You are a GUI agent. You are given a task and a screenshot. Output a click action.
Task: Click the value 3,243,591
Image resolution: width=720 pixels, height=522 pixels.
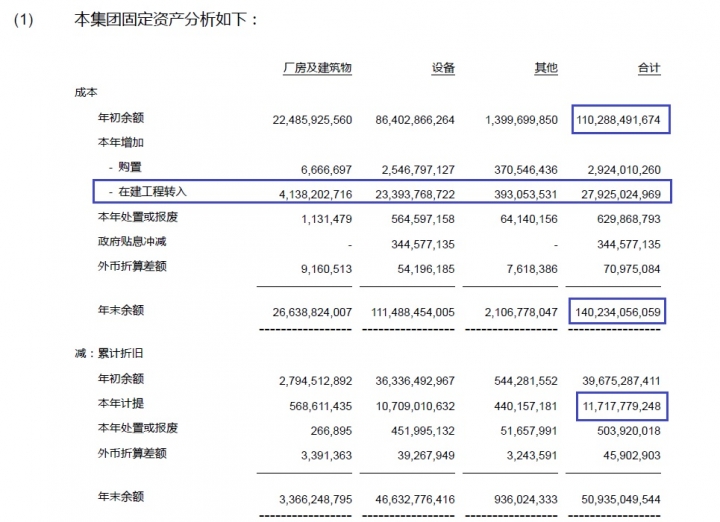[x=532, y=456]
